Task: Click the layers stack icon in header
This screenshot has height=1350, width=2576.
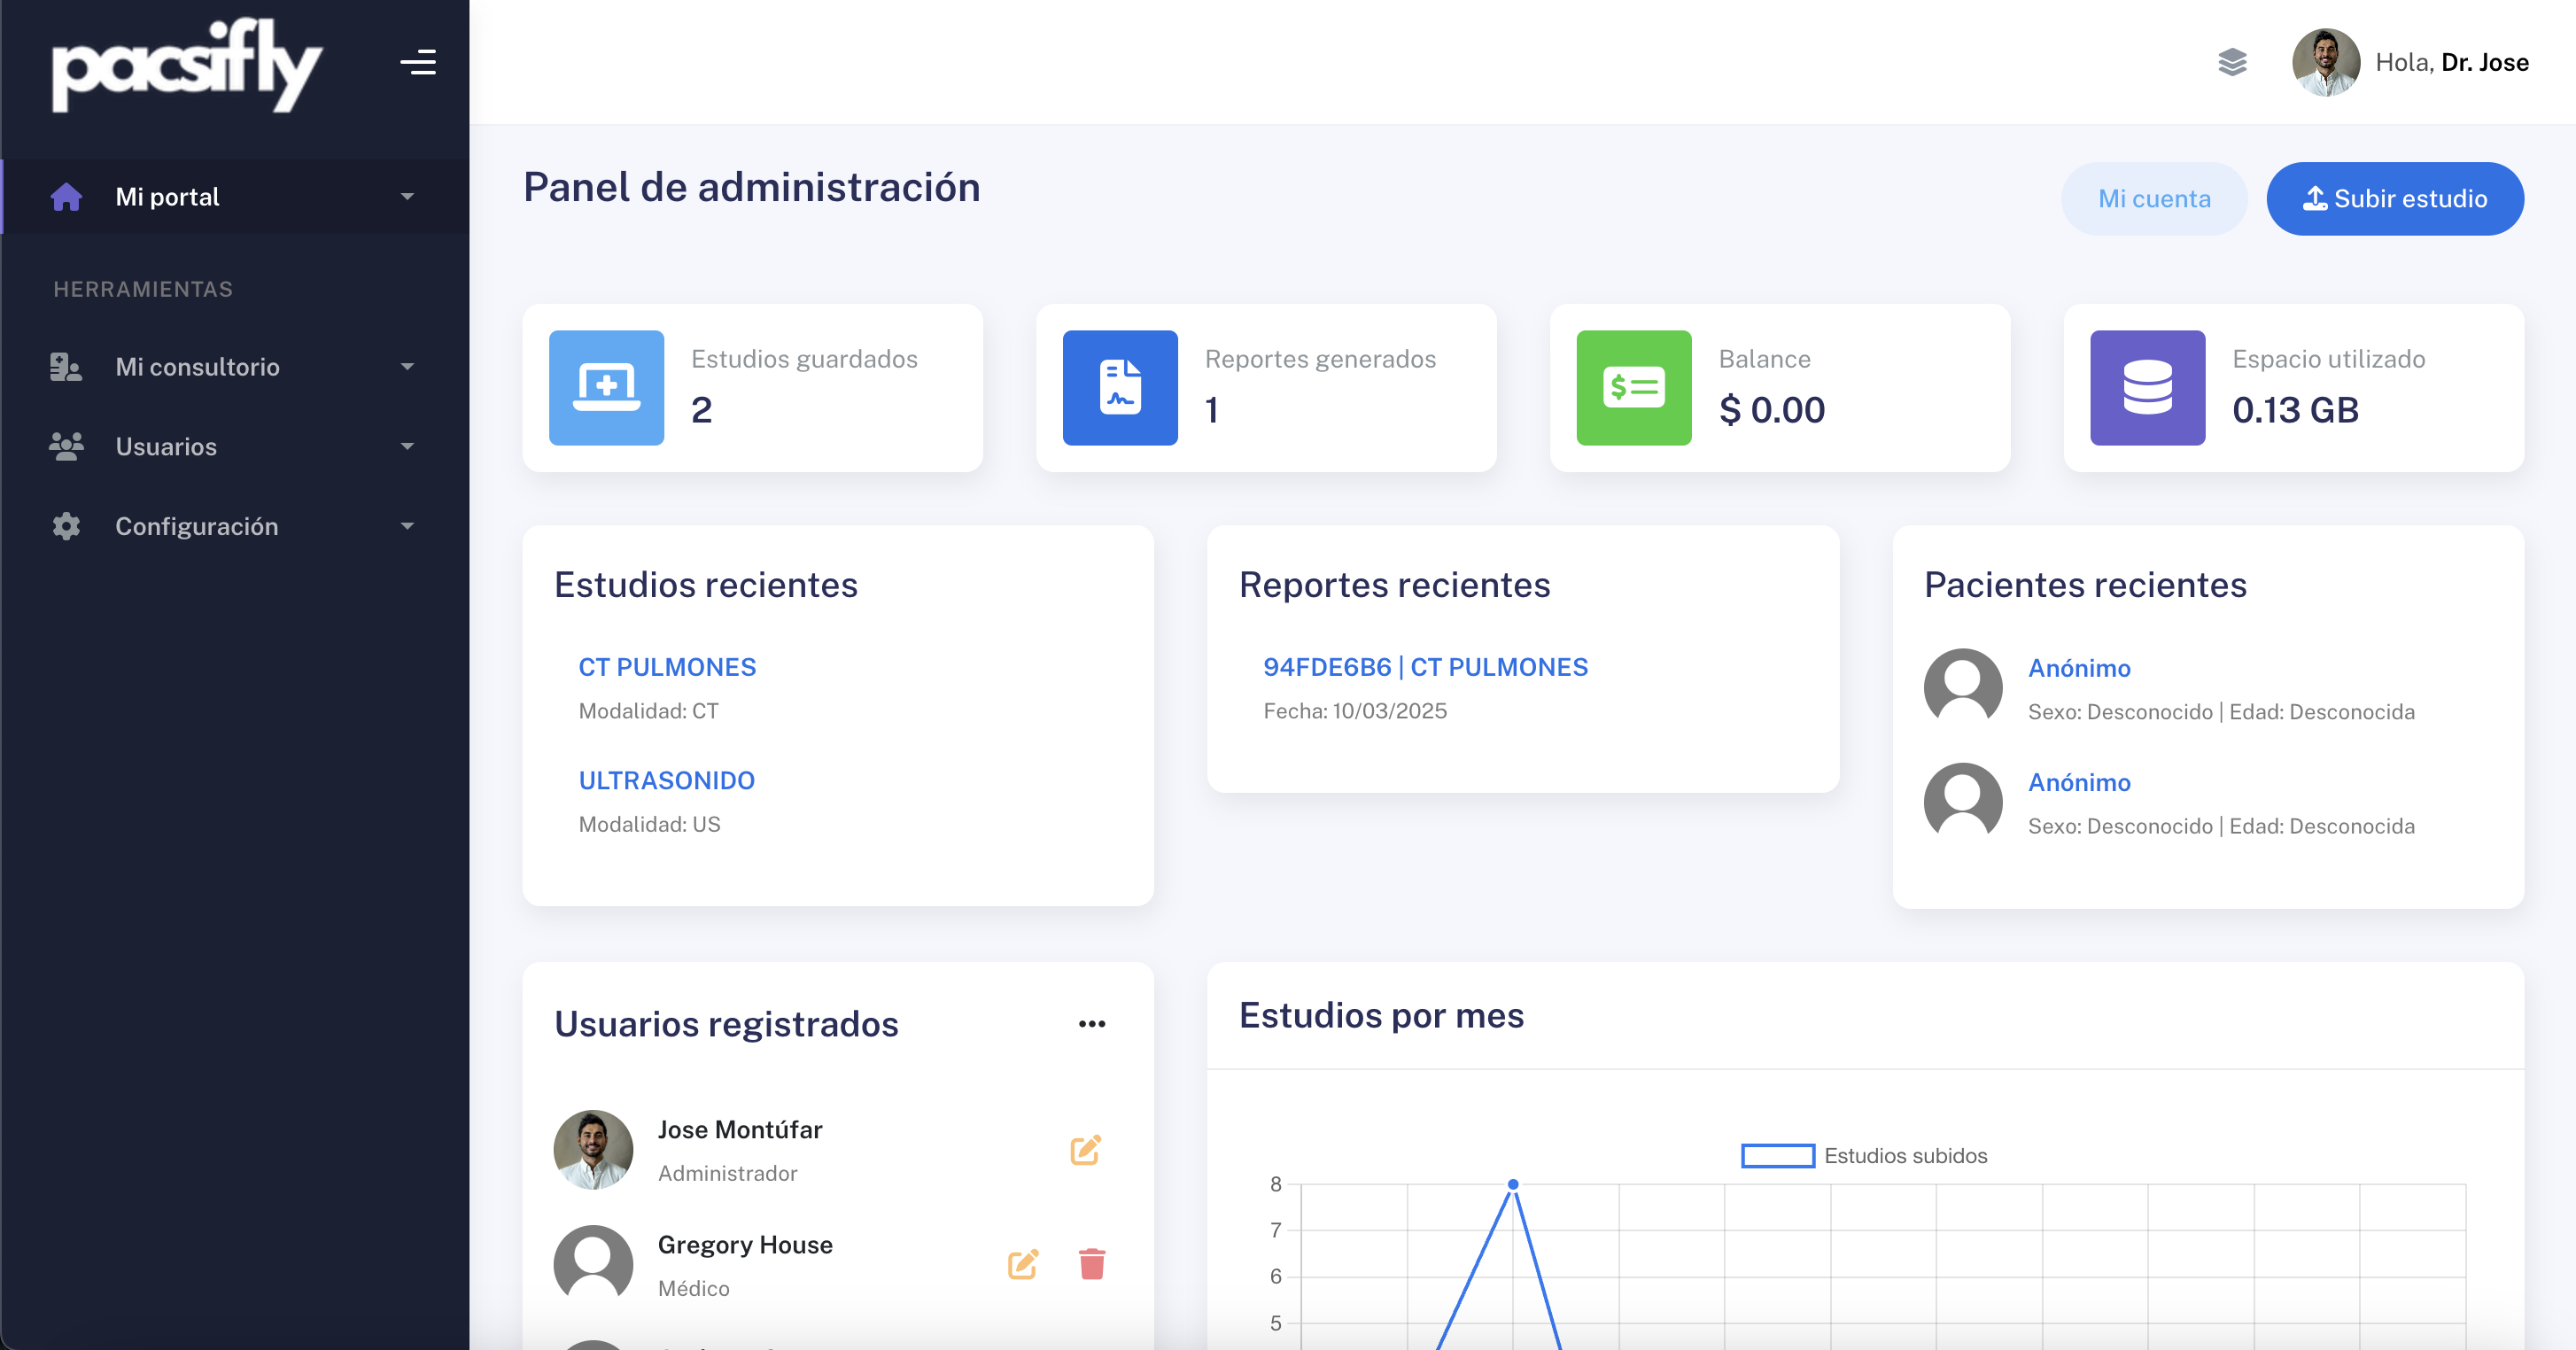Action: [x=2232, y=62]
